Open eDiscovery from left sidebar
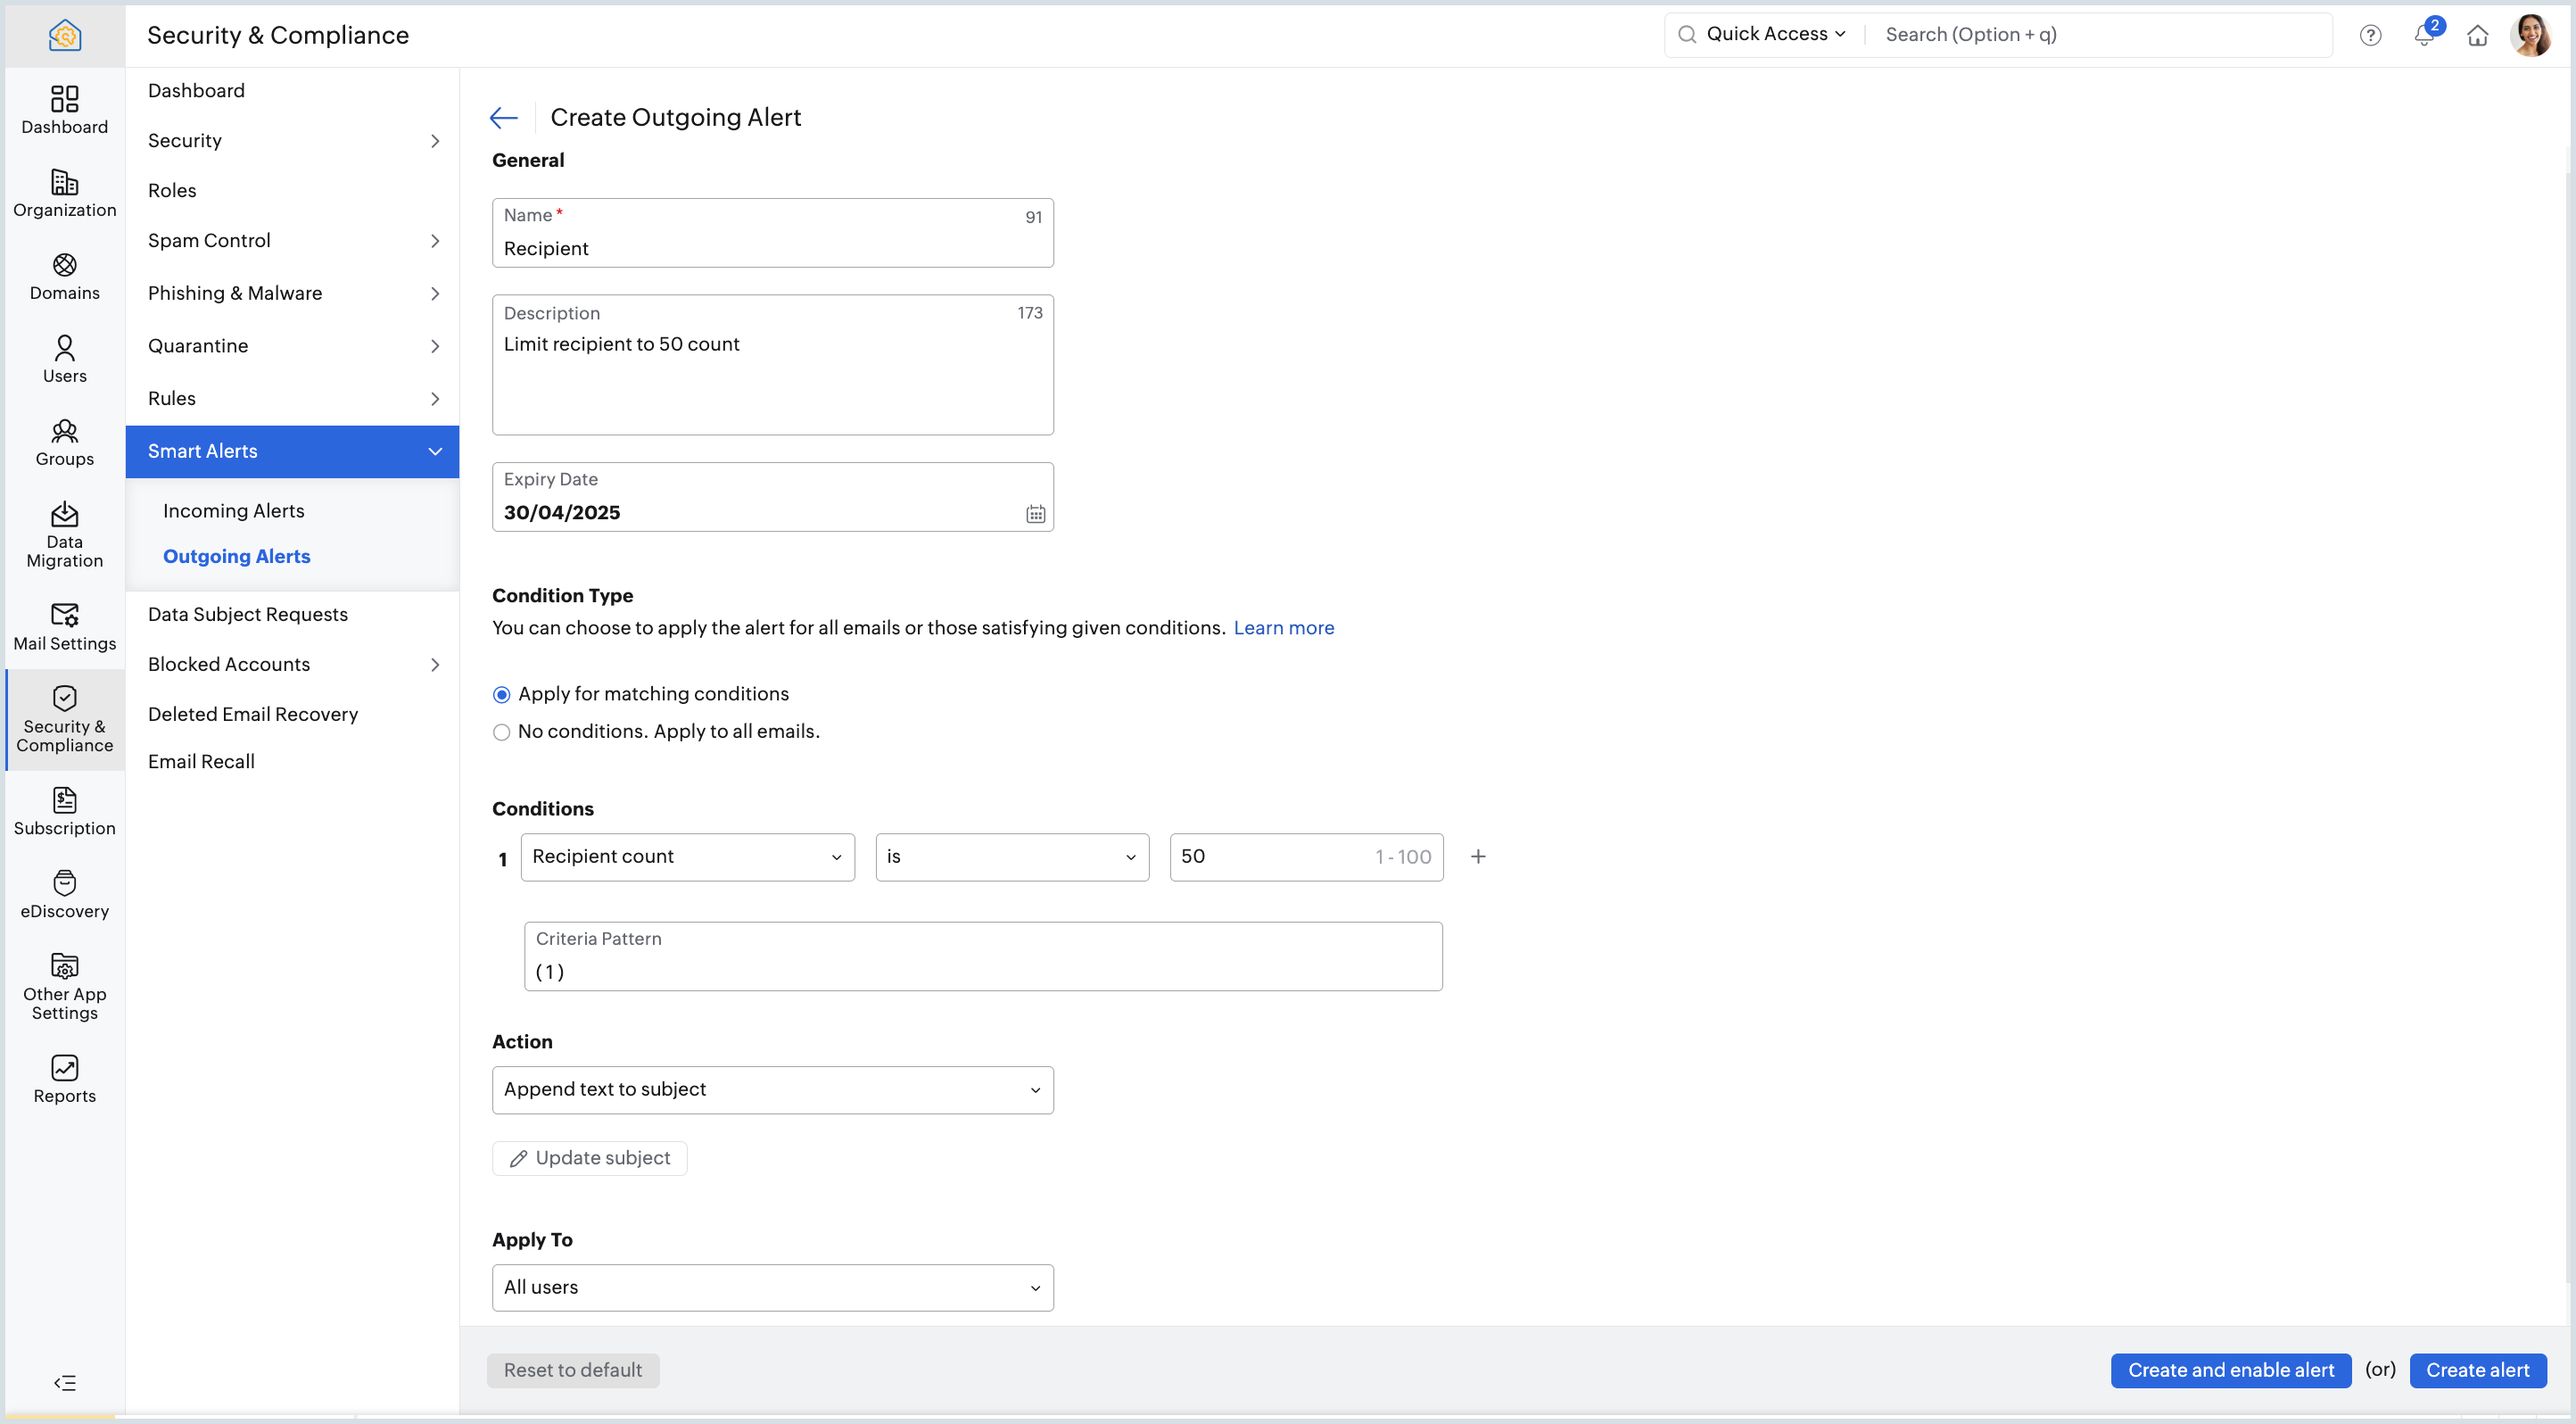Screen dimensions: 2576x1424 click(64, 894)
